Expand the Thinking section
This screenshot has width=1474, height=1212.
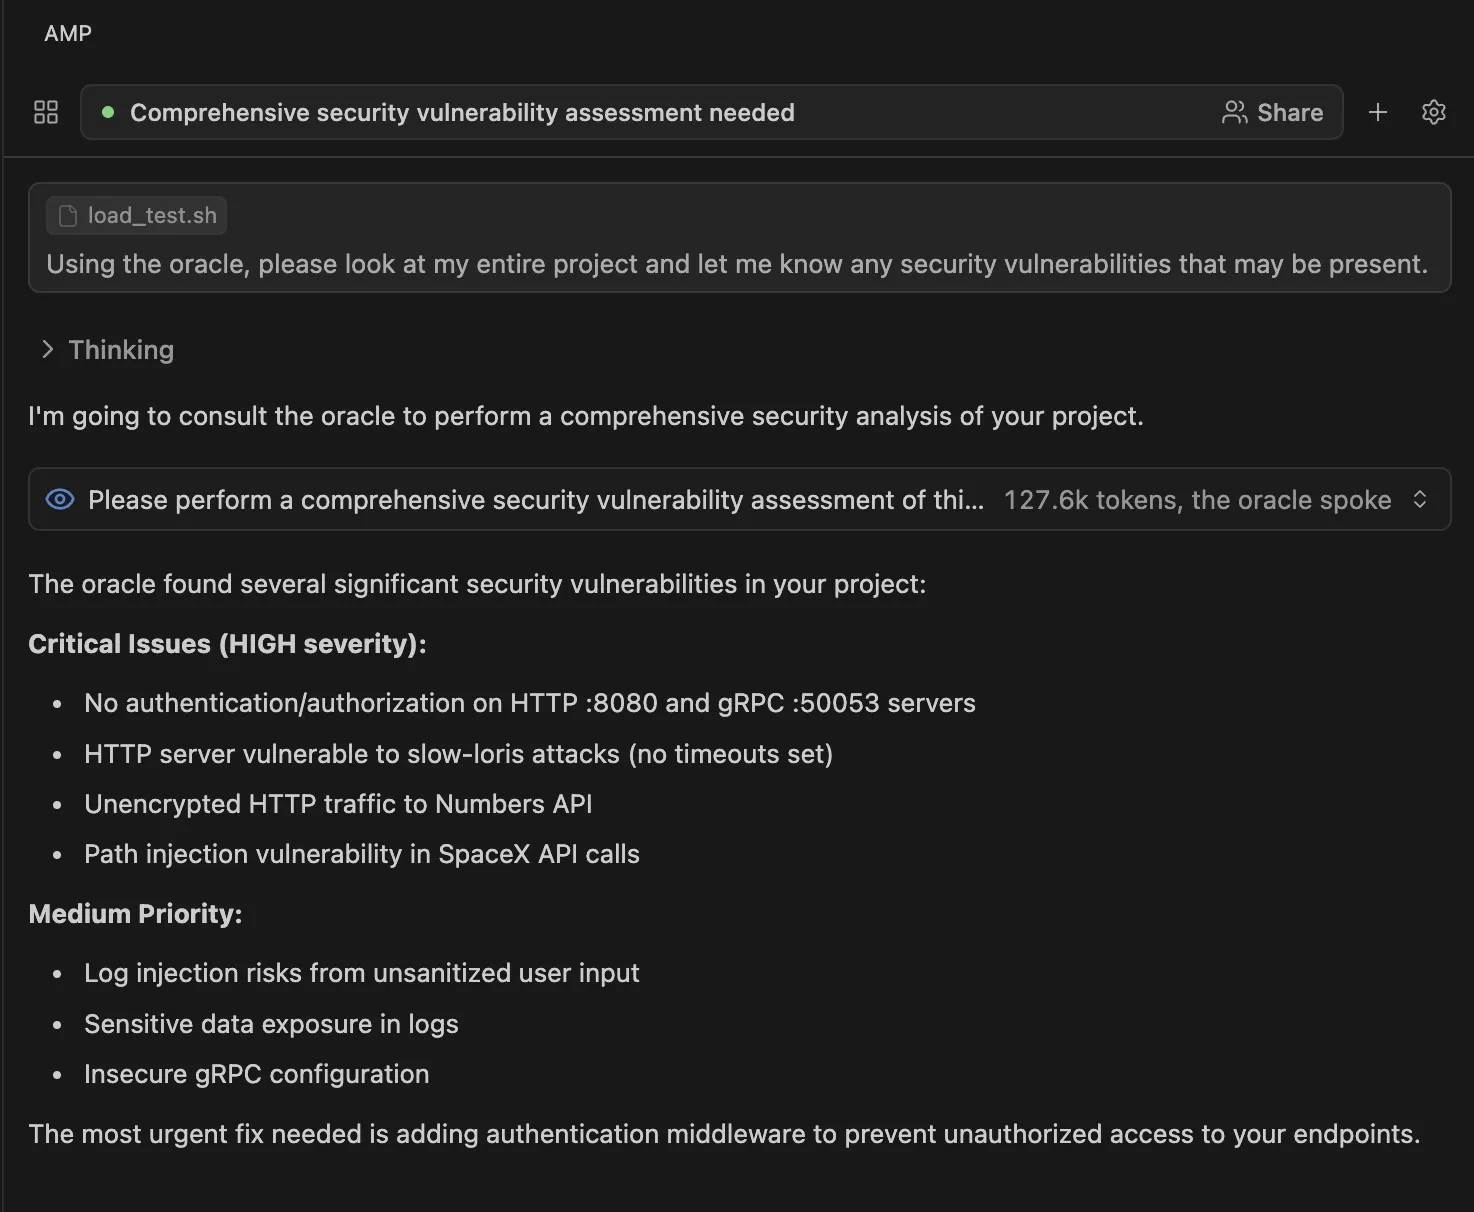pyautogui.click(x=47, y=349)
